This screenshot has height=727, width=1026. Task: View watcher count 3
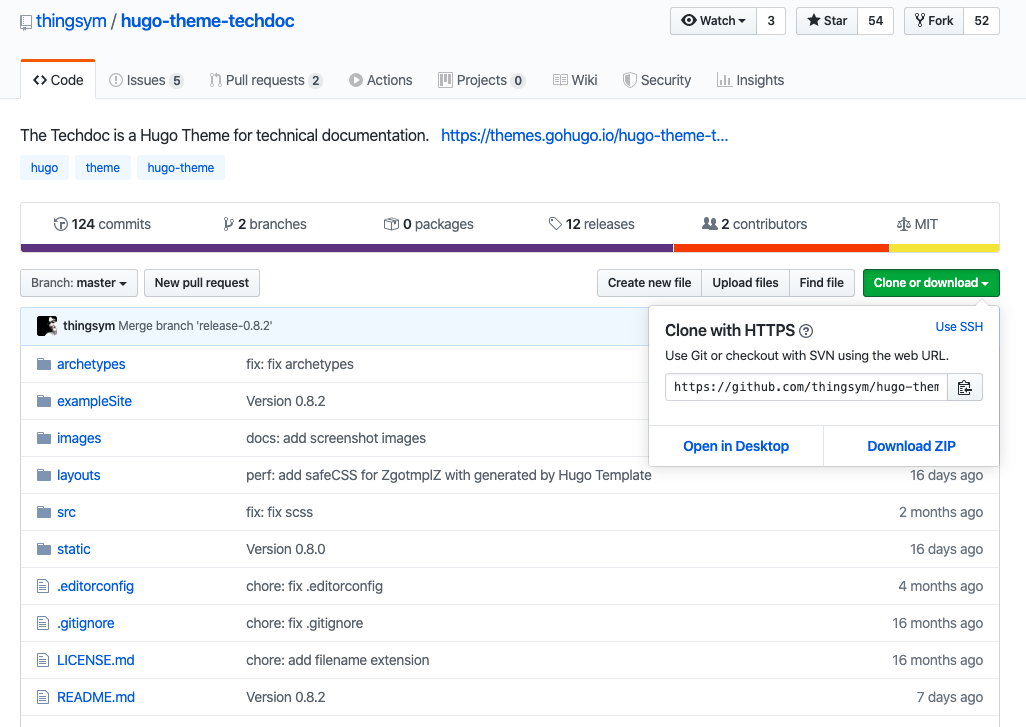pyautogui.click(x=771, y=21)
